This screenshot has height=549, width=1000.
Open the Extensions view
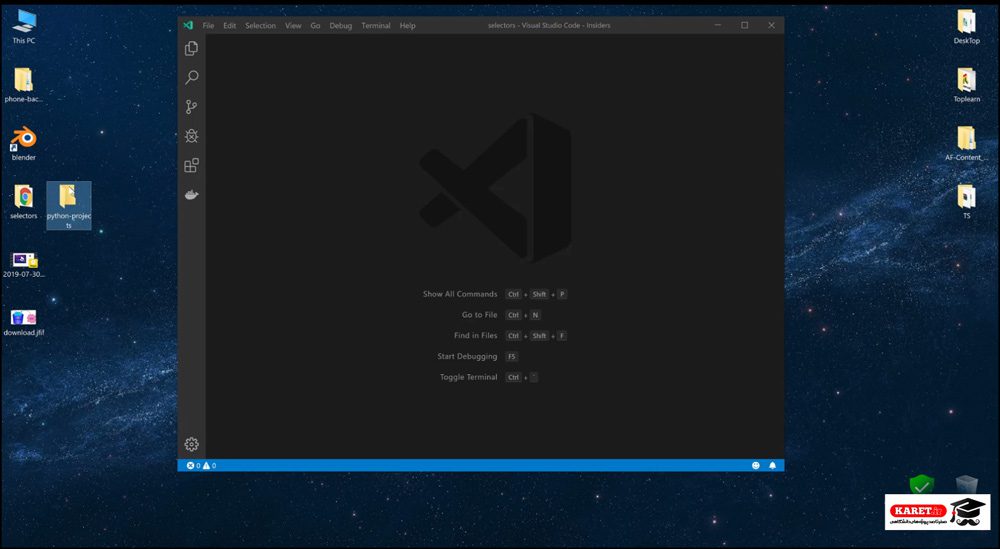pos(191,165)
